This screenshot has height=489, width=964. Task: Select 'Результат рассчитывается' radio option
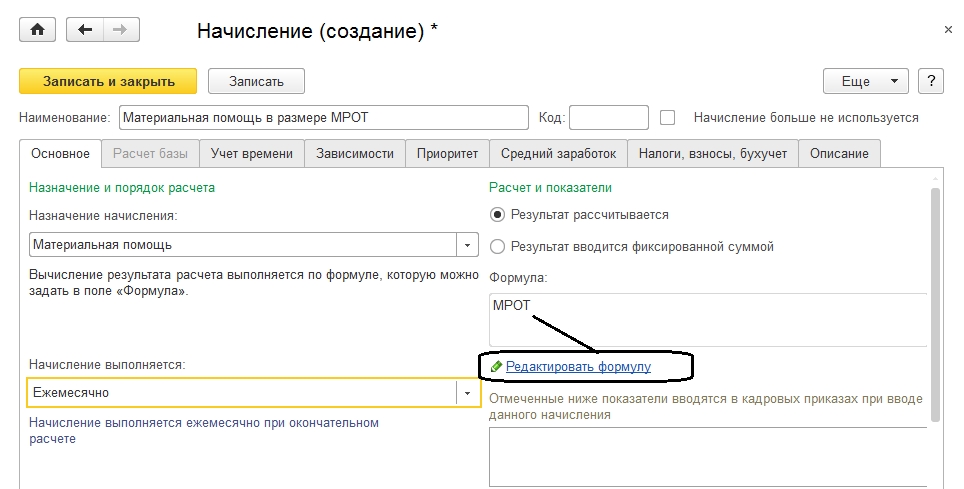coord(498,214)
